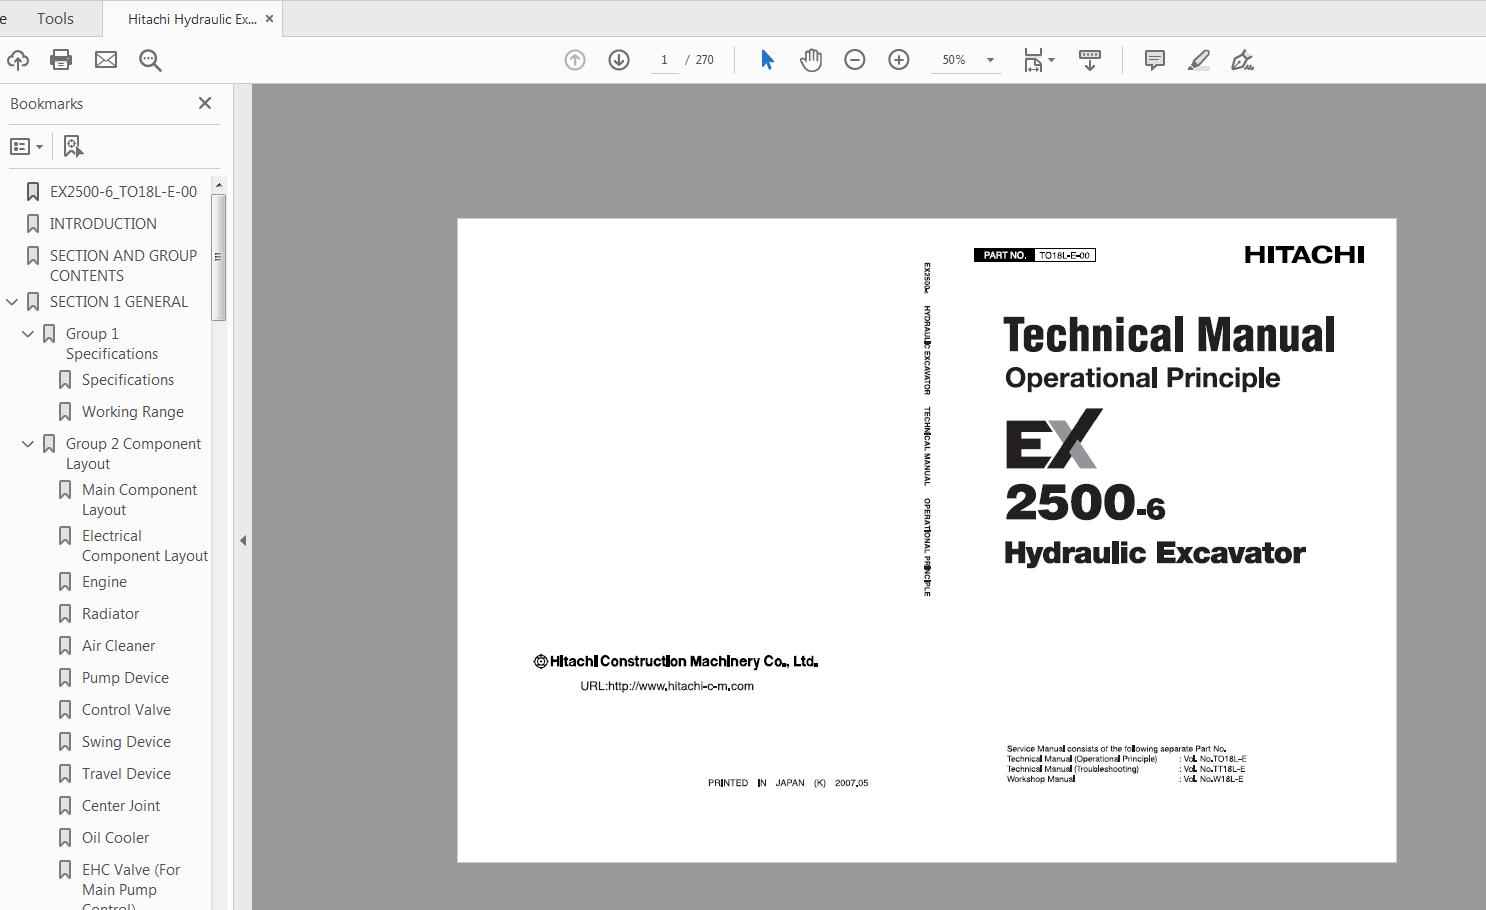Open bookmark options dropdown arrow

tap(39, 146)
